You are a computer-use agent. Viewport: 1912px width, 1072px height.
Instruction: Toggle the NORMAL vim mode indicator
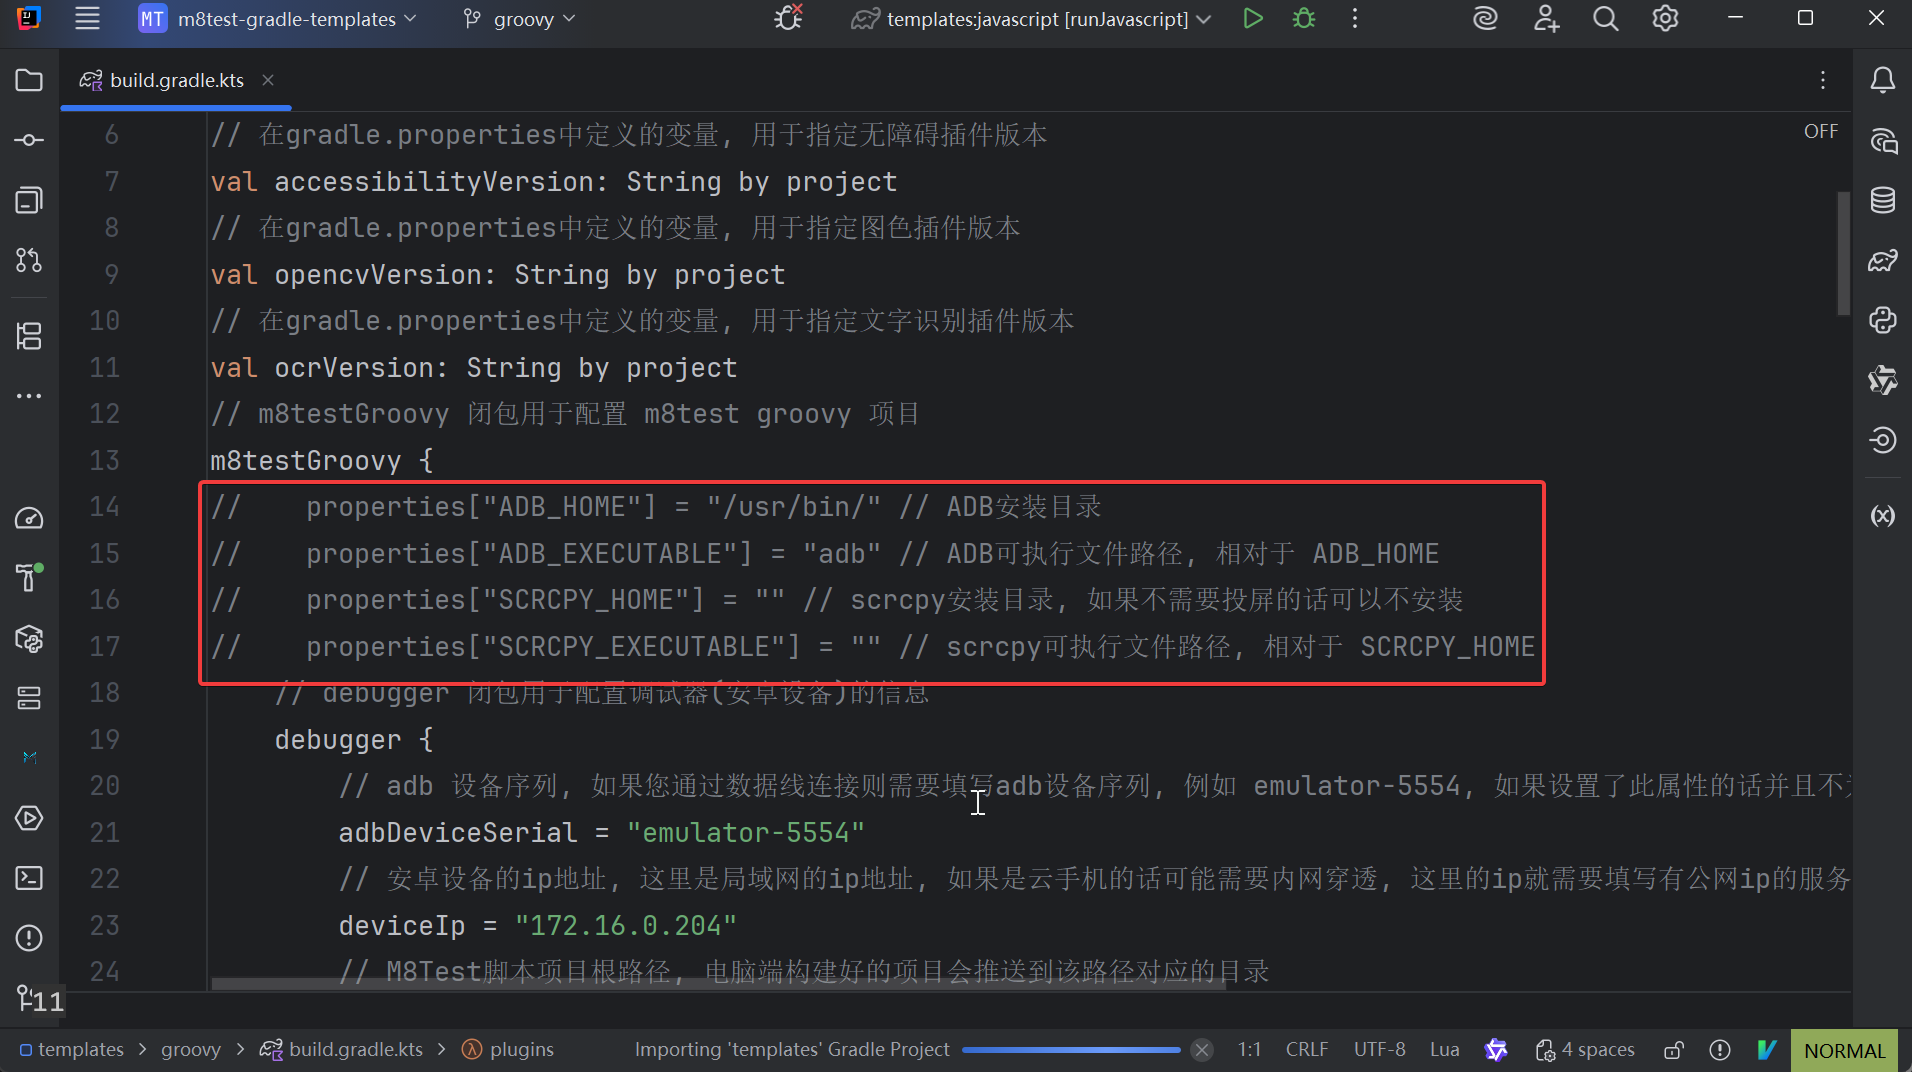pos(1844,1050)
